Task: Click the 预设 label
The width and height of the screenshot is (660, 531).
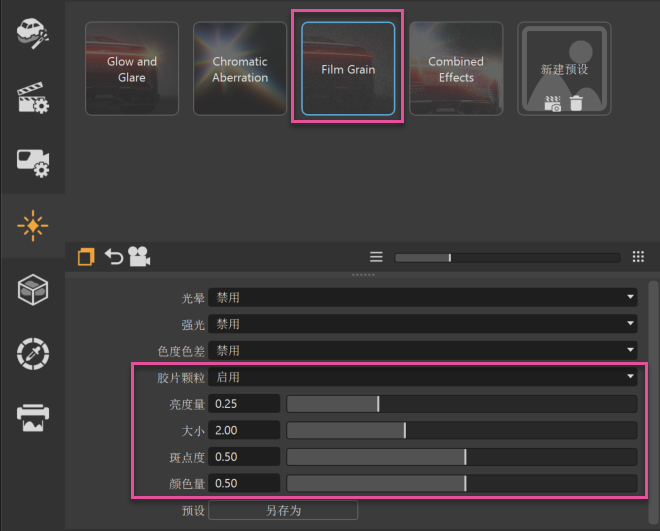Action: click(x=193, y=511)
